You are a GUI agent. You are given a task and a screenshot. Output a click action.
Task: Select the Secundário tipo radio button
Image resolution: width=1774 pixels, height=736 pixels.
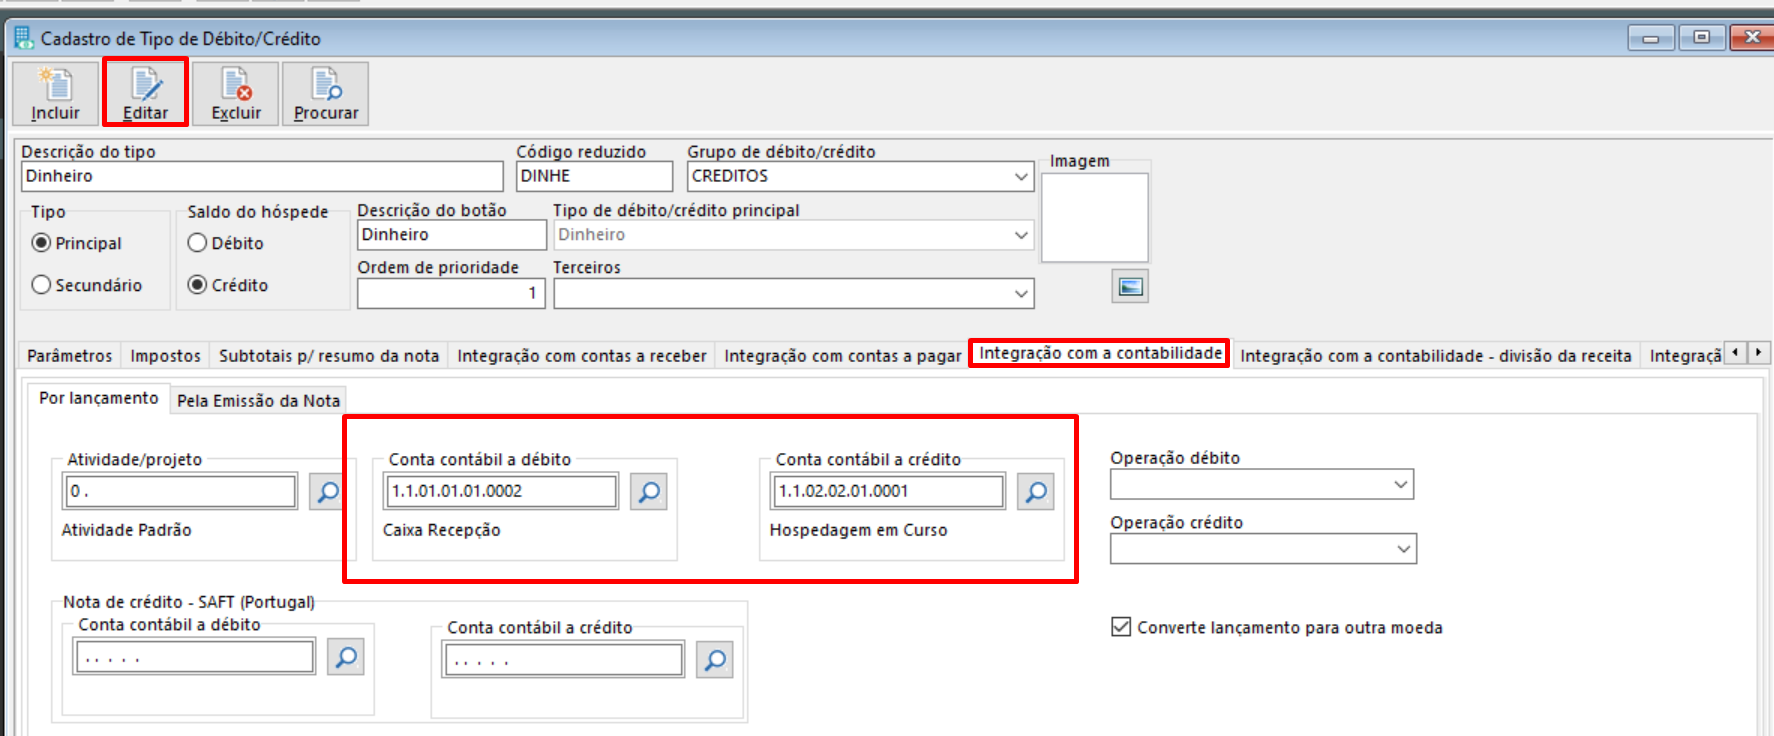(x=41, y=285)
